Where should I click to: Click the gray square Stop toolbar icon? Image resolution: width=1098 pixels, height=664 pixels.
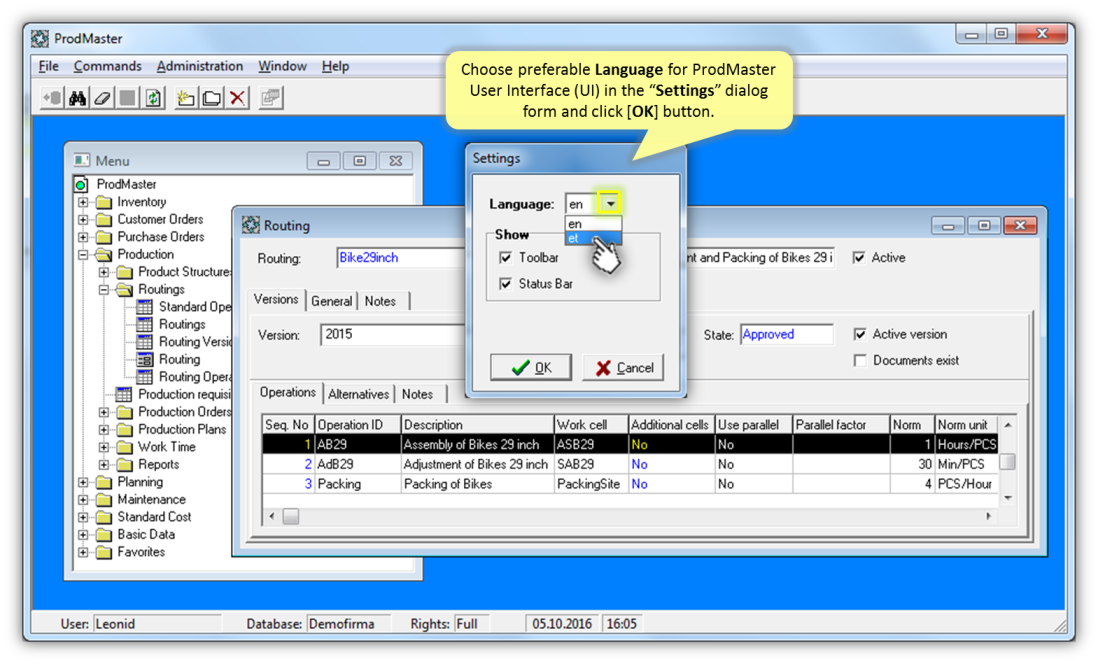tap(127, 98)
